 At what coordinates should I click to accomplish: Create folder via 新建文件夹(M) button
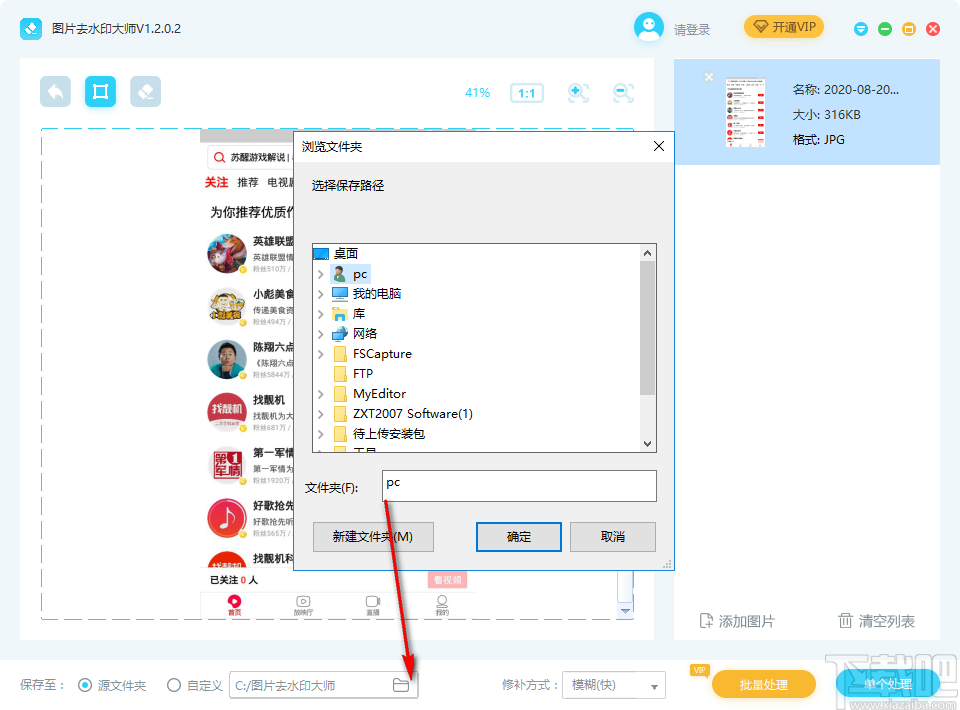[x=373, y=537]
